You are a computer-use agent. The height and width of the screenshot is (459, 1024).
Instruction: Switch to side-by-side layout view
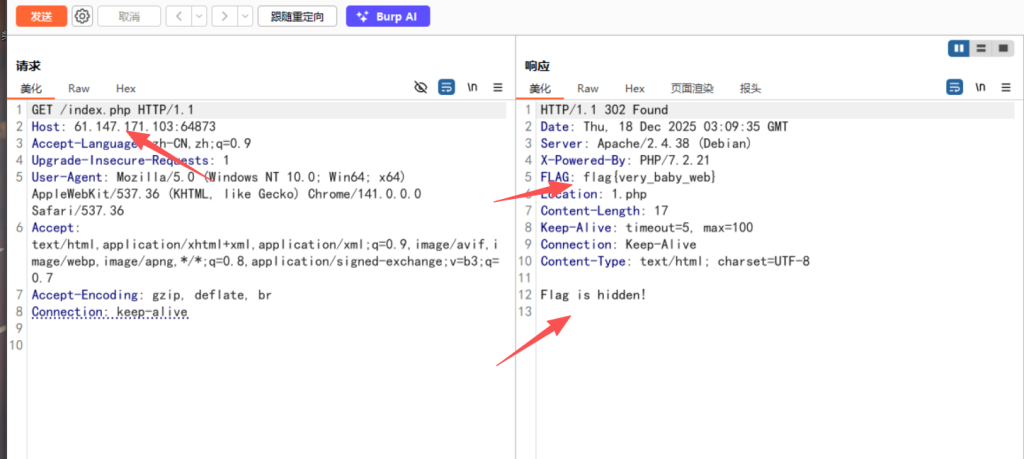tap(959, 48)
